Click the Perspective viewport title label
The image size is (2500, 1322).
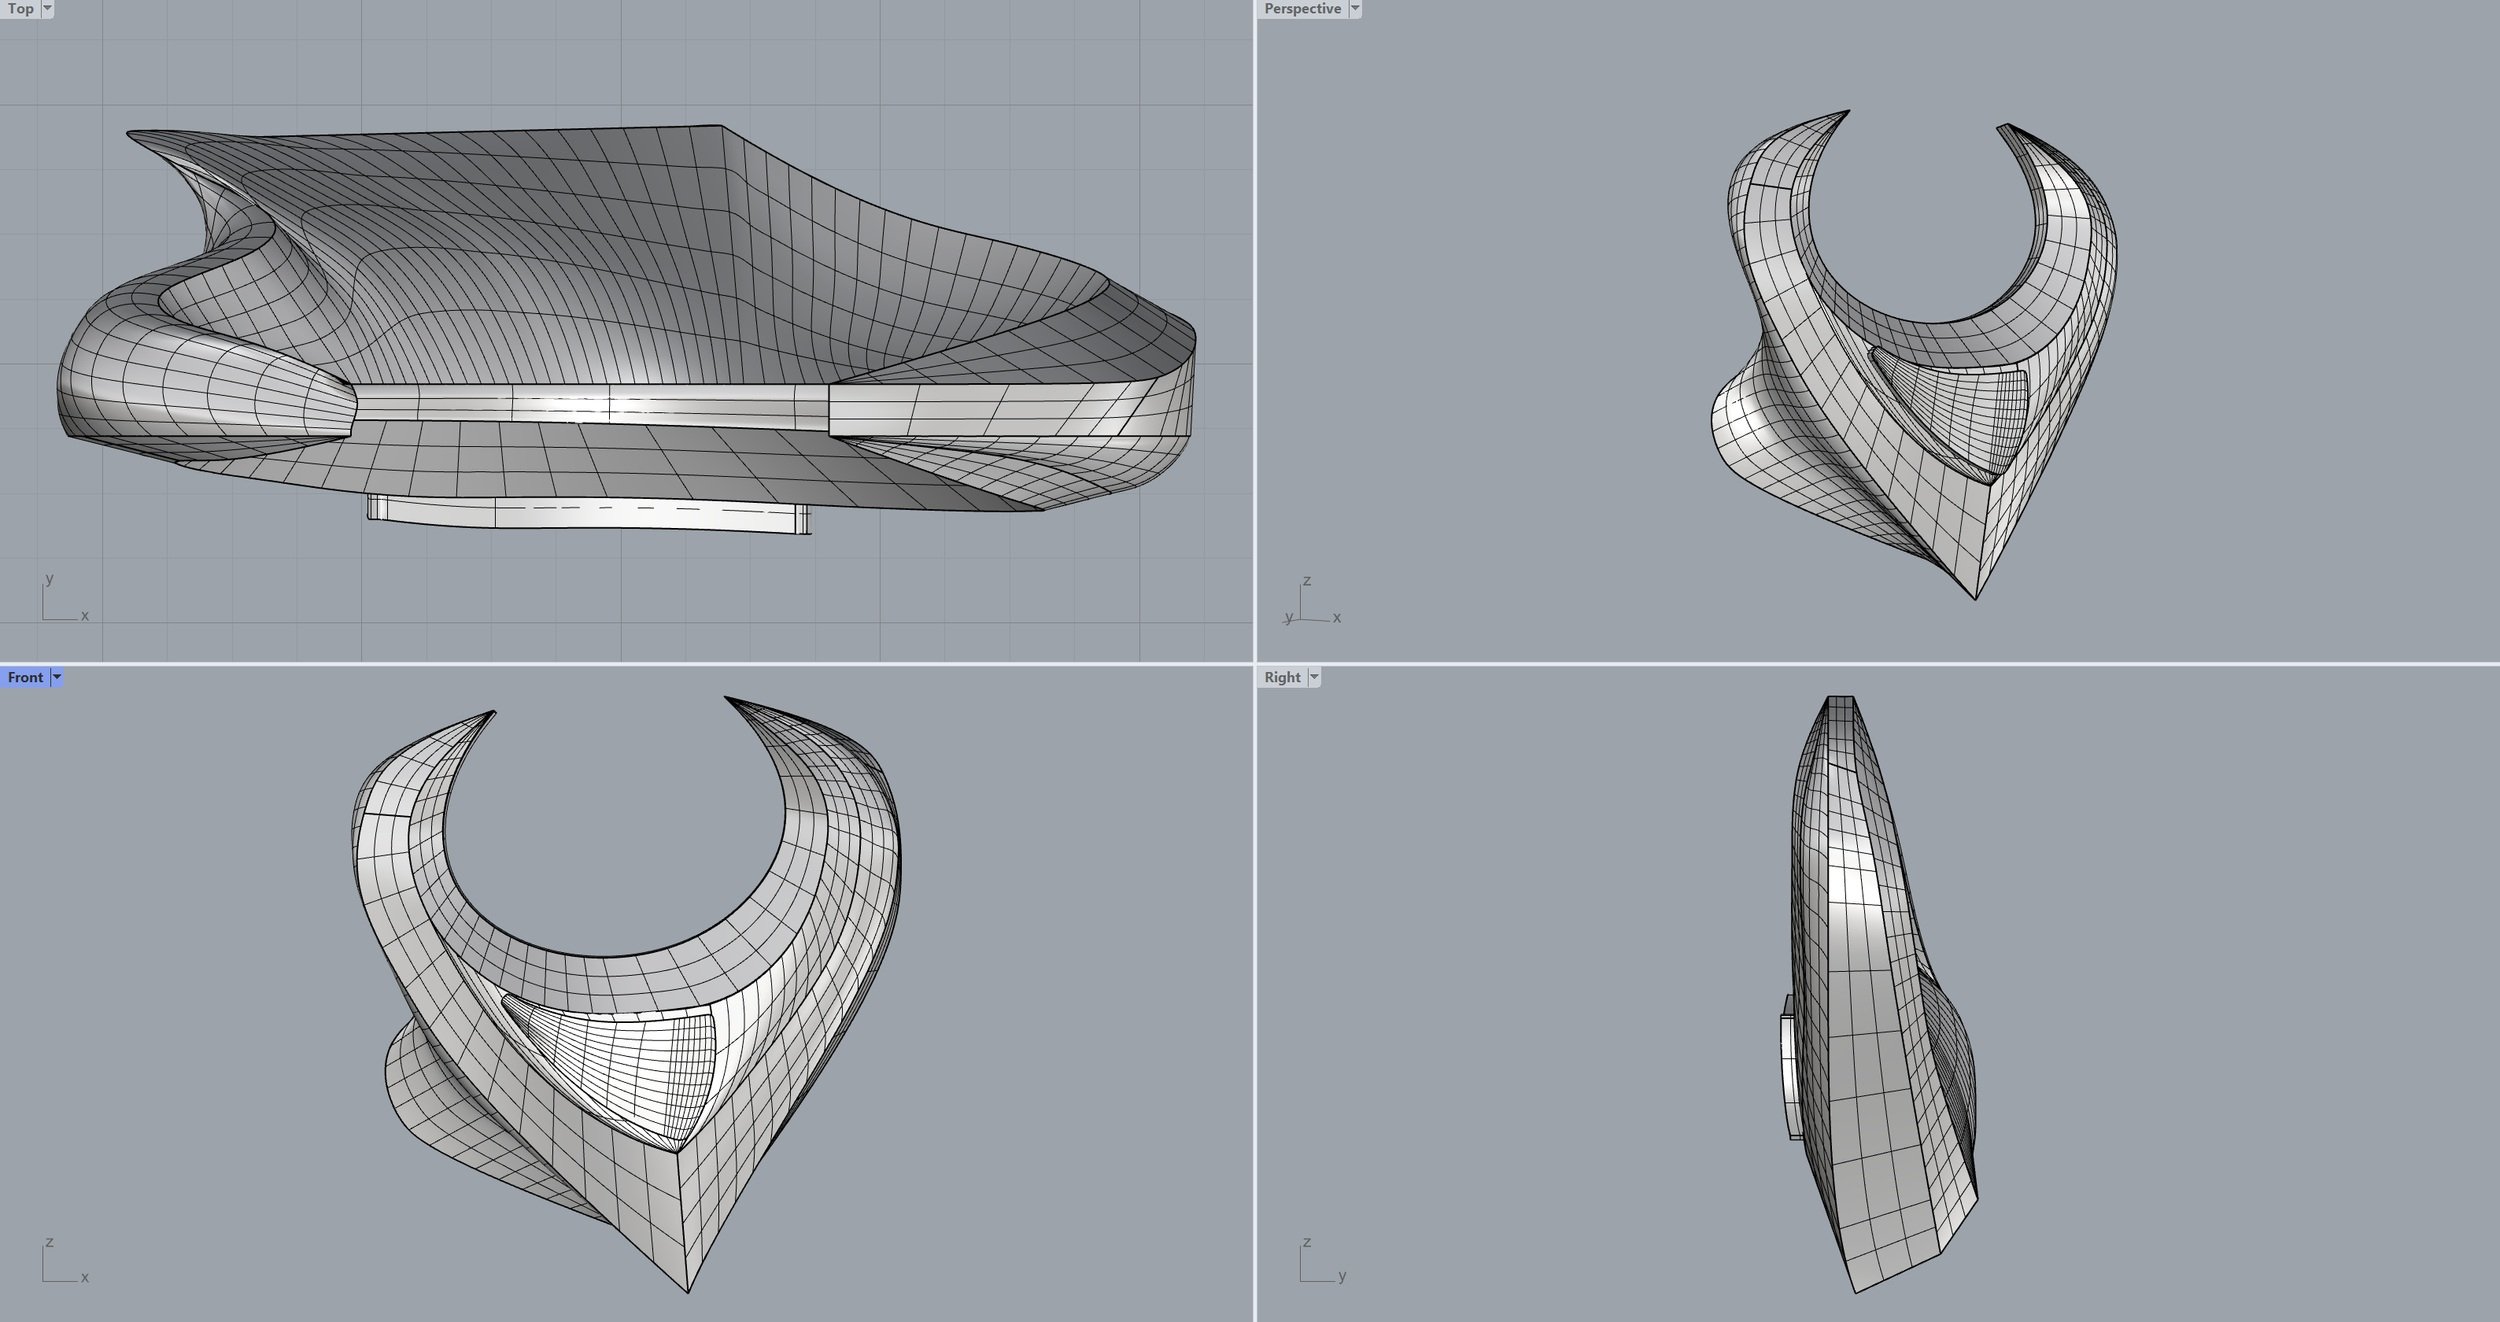coord(1302,9)
